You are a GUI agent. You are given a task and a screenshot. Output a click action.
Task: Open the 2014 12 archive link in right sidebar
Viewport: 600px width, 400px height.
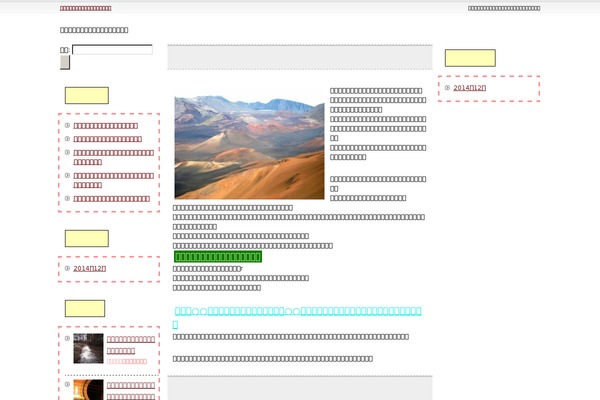click(470, 88)
